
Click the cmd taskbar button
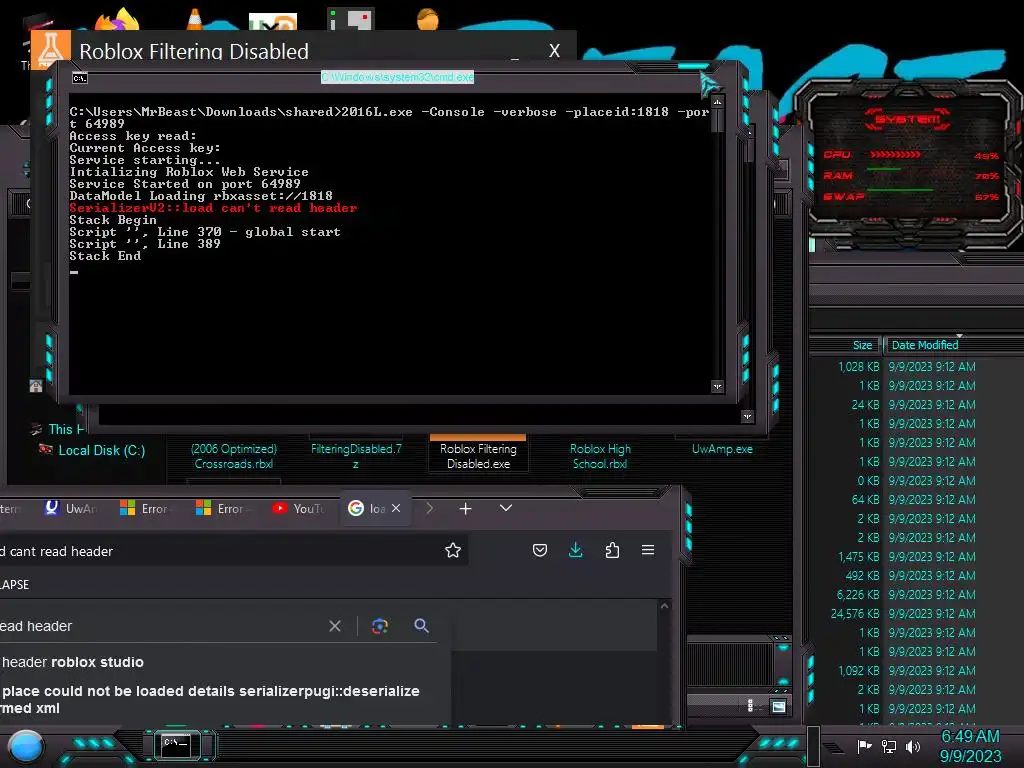[176, 746]
